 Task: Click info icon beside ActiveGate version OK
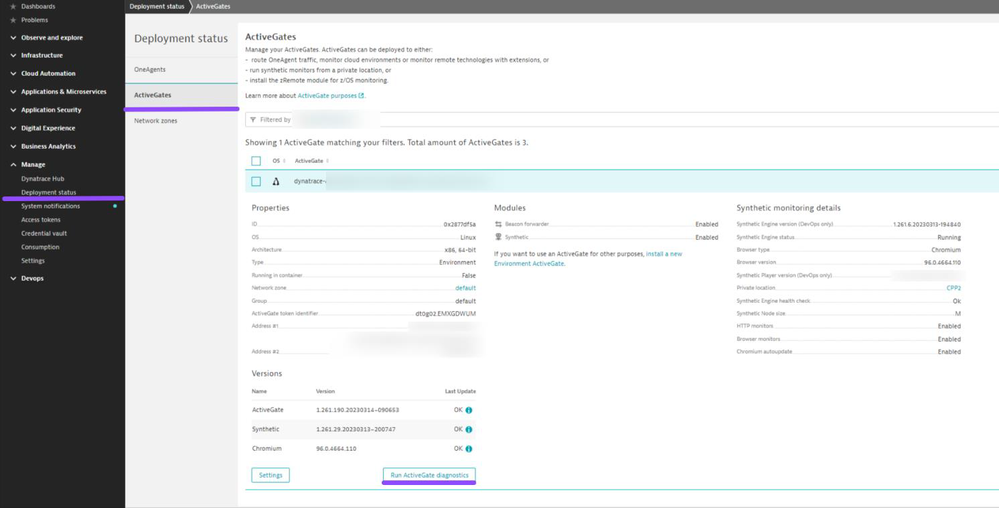coord(469,410)
